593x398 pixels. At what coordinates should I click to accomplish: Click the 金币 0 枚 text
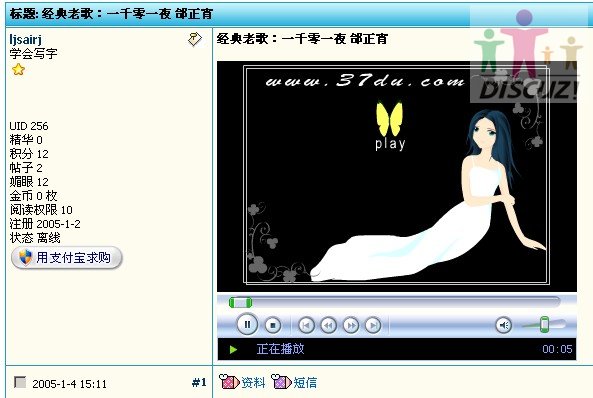[33, 196]
